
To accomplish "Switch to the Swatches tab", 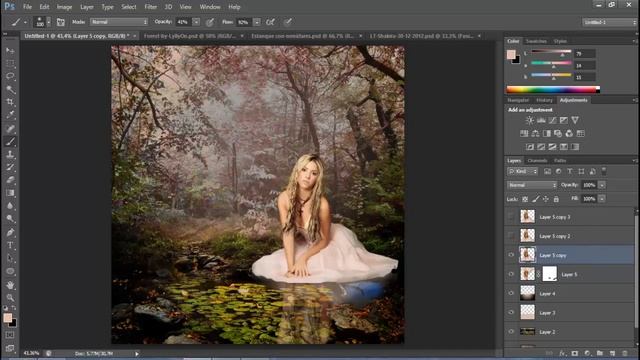I will click(536, 41).
